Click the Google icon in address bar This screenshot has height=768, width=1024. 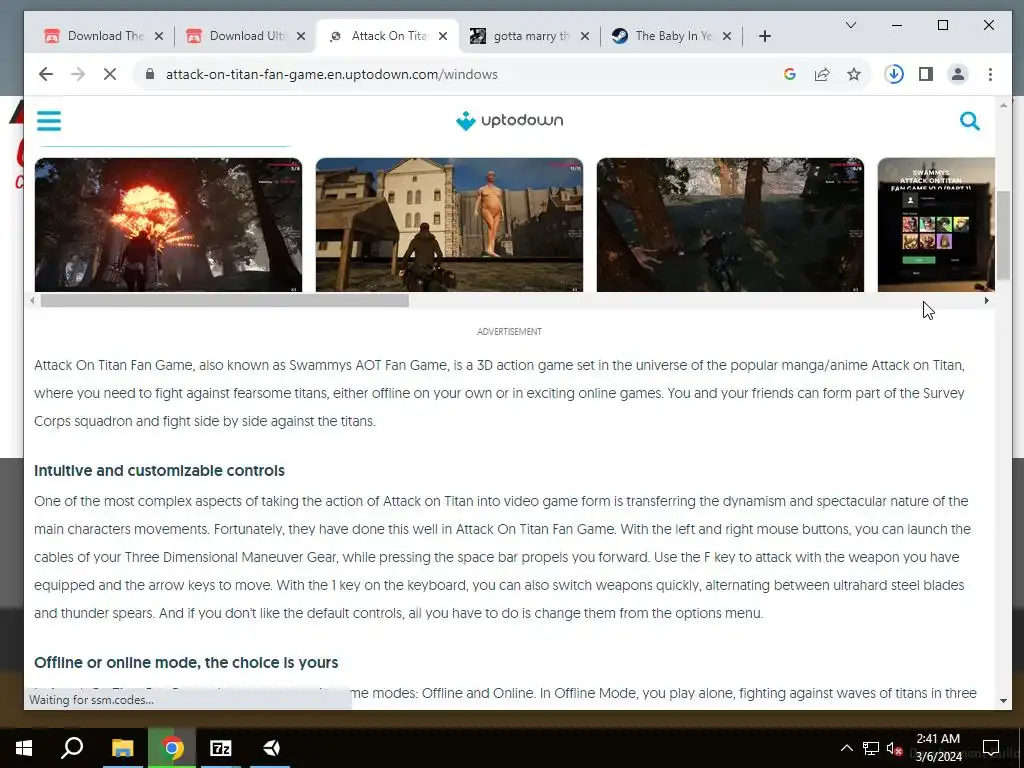[x=790, y=74]
